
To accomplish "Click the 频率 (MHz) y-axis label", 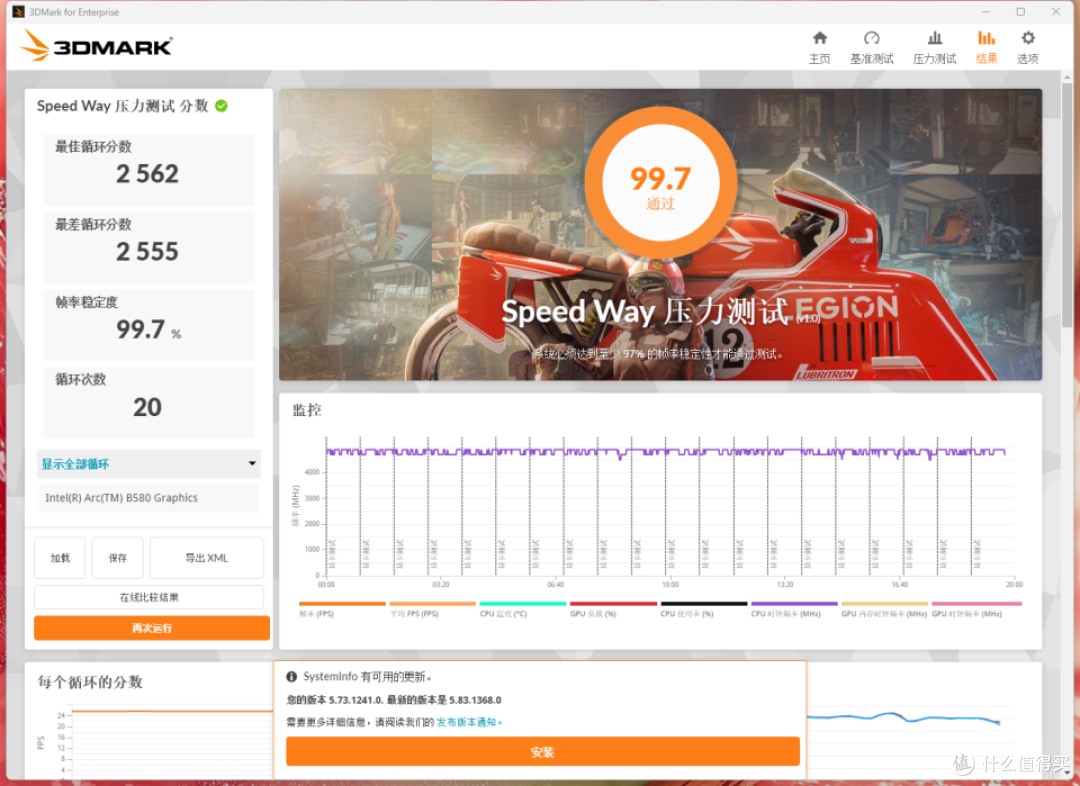I will 295,506.
